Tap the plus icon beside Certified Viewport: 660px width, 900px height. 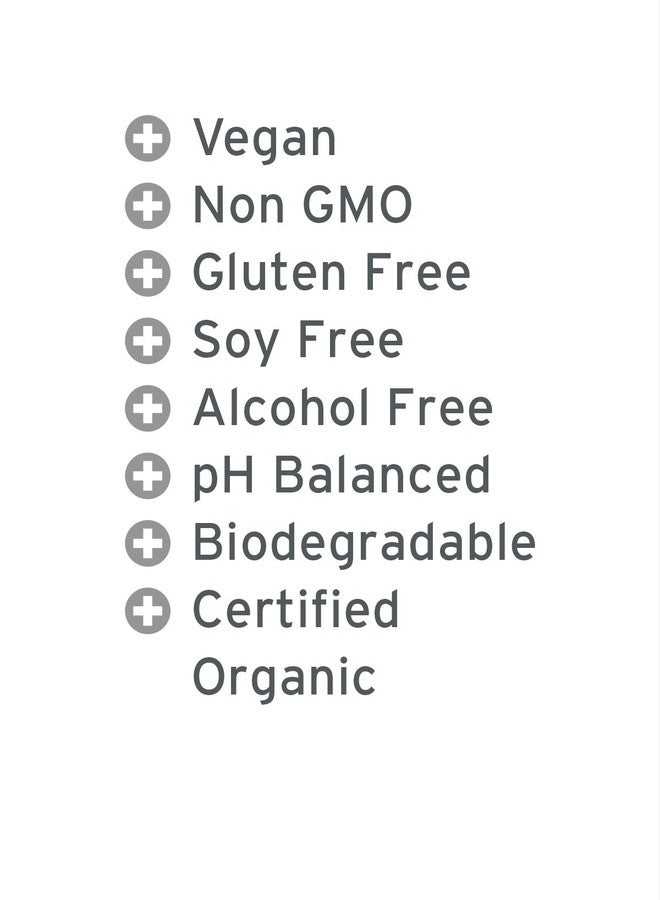tap(147, 611)
